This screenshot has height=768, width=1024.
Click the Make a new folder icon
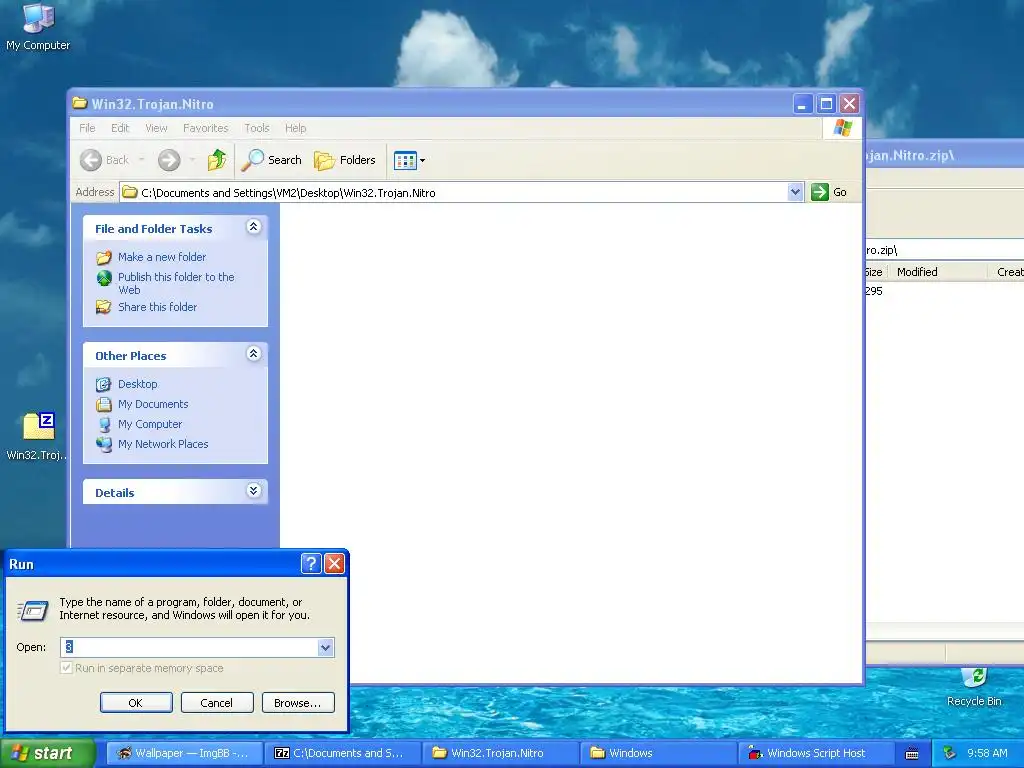(104, 257)
